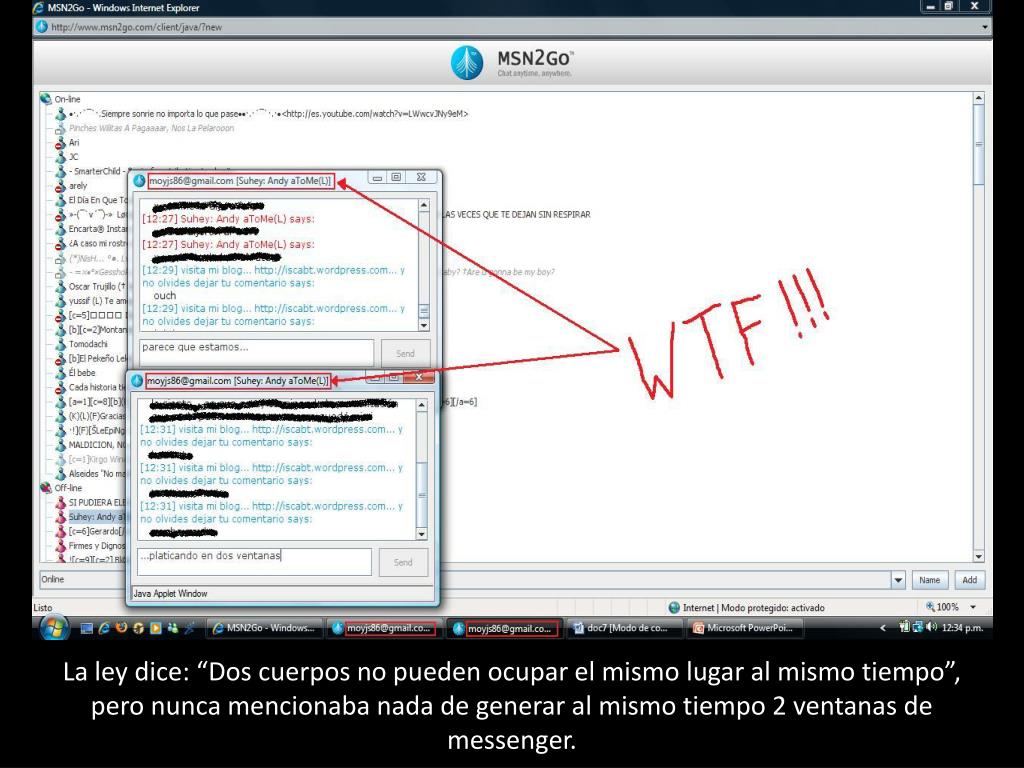Image resolution: width=1024 pixels, height=768 pixels.
Task: Click the volume icon in system tray
Action: point(932,627)
